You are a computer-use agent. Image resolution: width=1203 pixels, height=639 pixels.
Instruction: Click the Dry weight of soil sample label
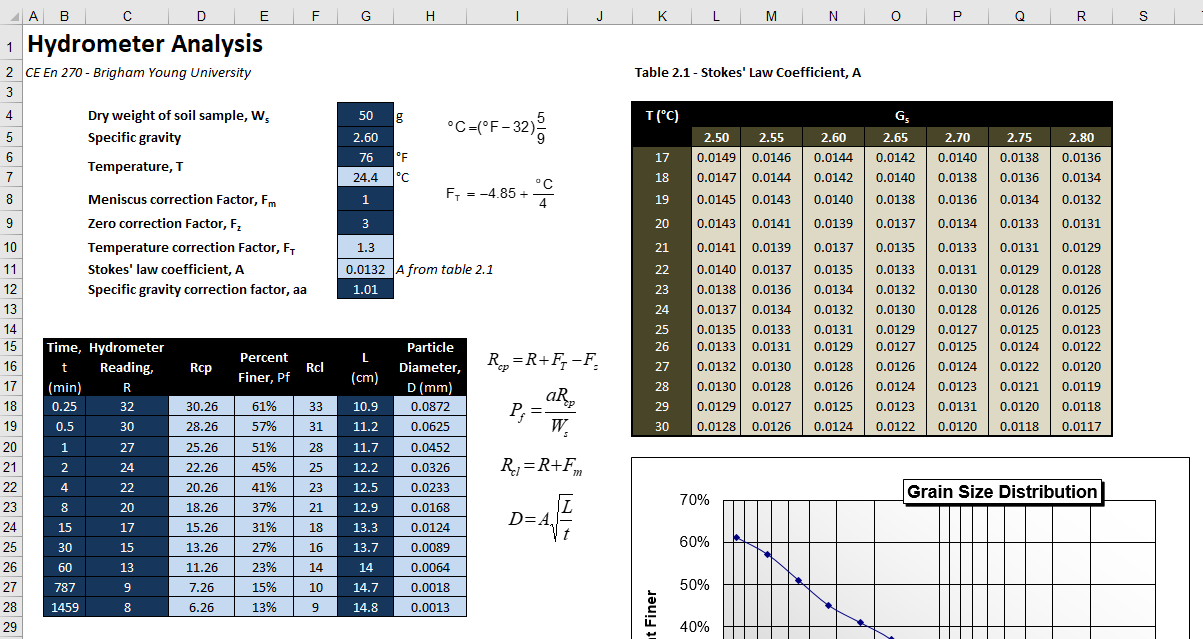[x=178, y=116]
